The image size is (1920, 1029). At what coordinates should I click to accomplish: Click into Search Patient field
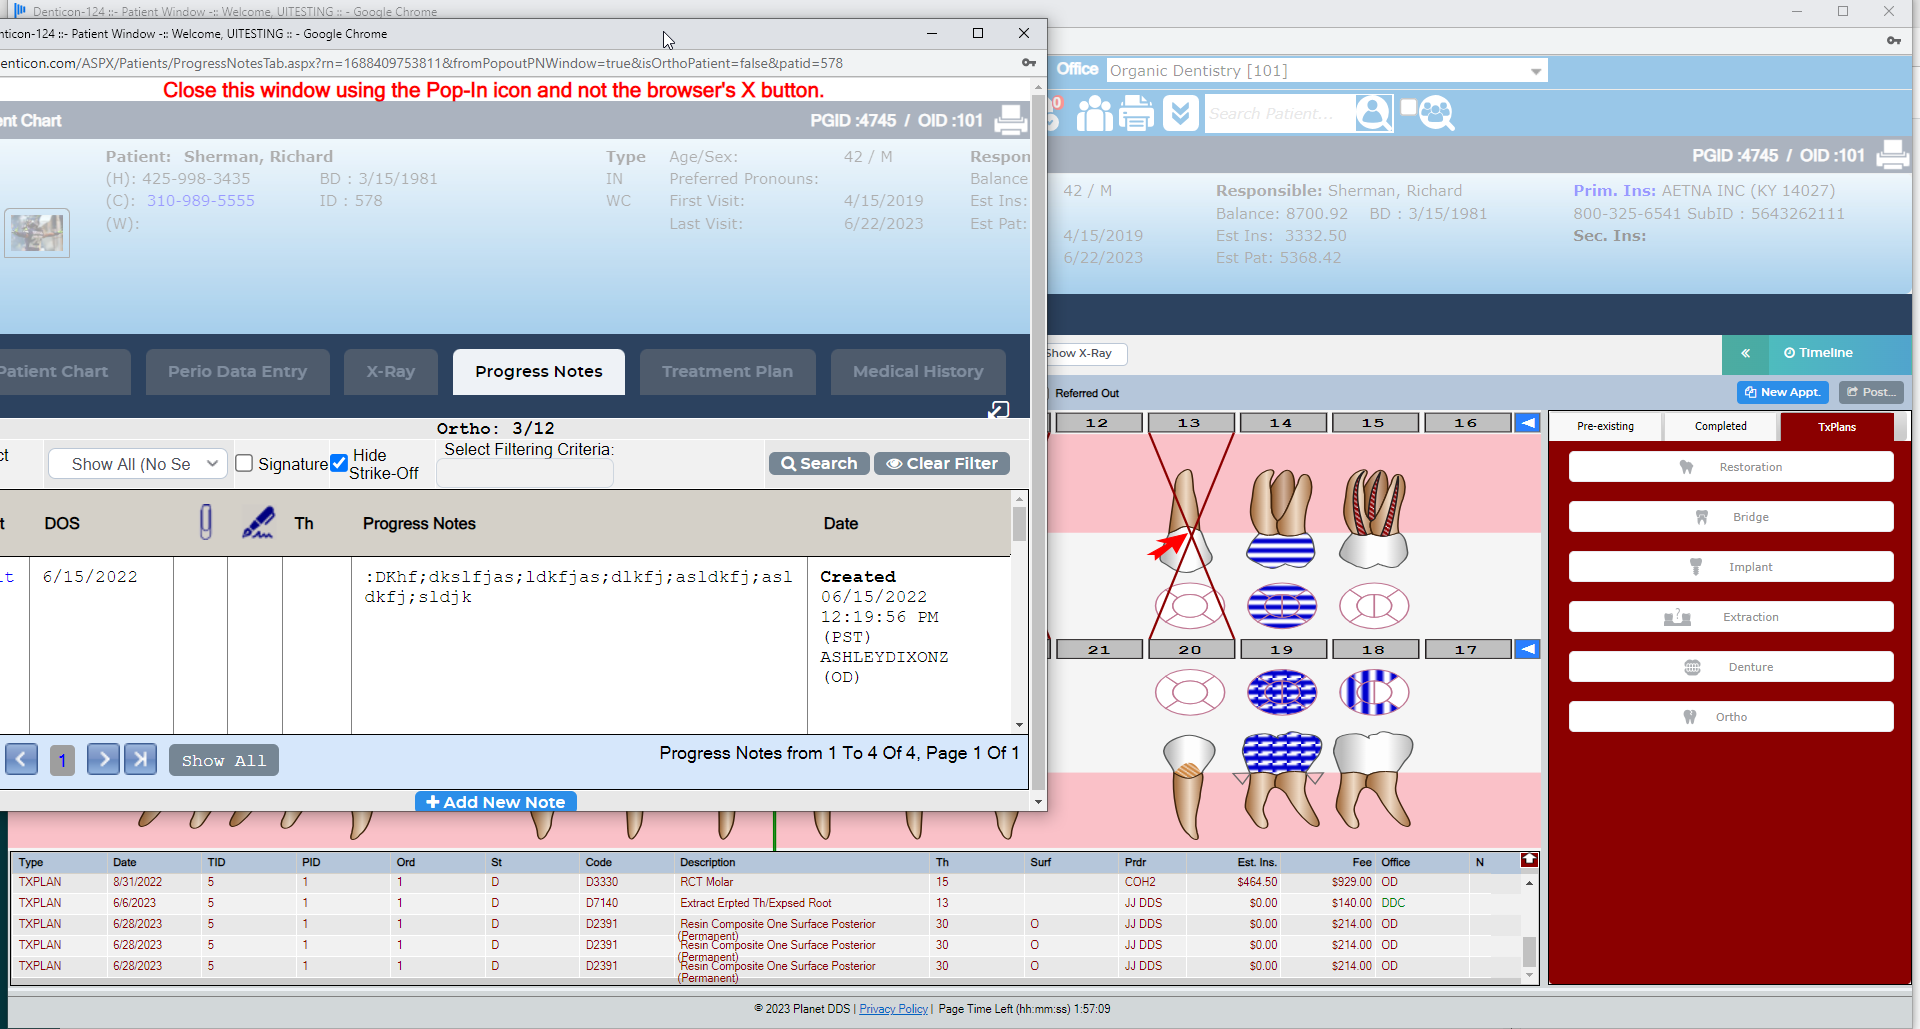click(x=1280, y=113)
